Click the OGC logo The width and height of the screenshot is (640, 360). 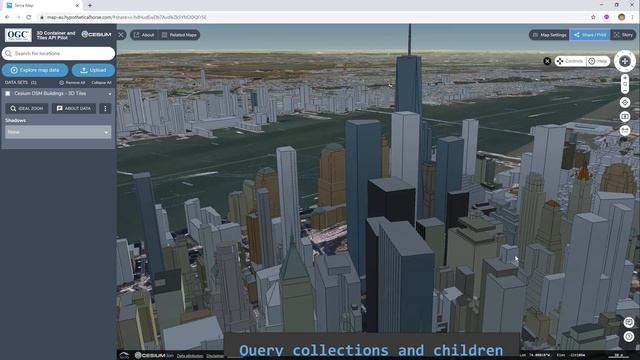18,35
